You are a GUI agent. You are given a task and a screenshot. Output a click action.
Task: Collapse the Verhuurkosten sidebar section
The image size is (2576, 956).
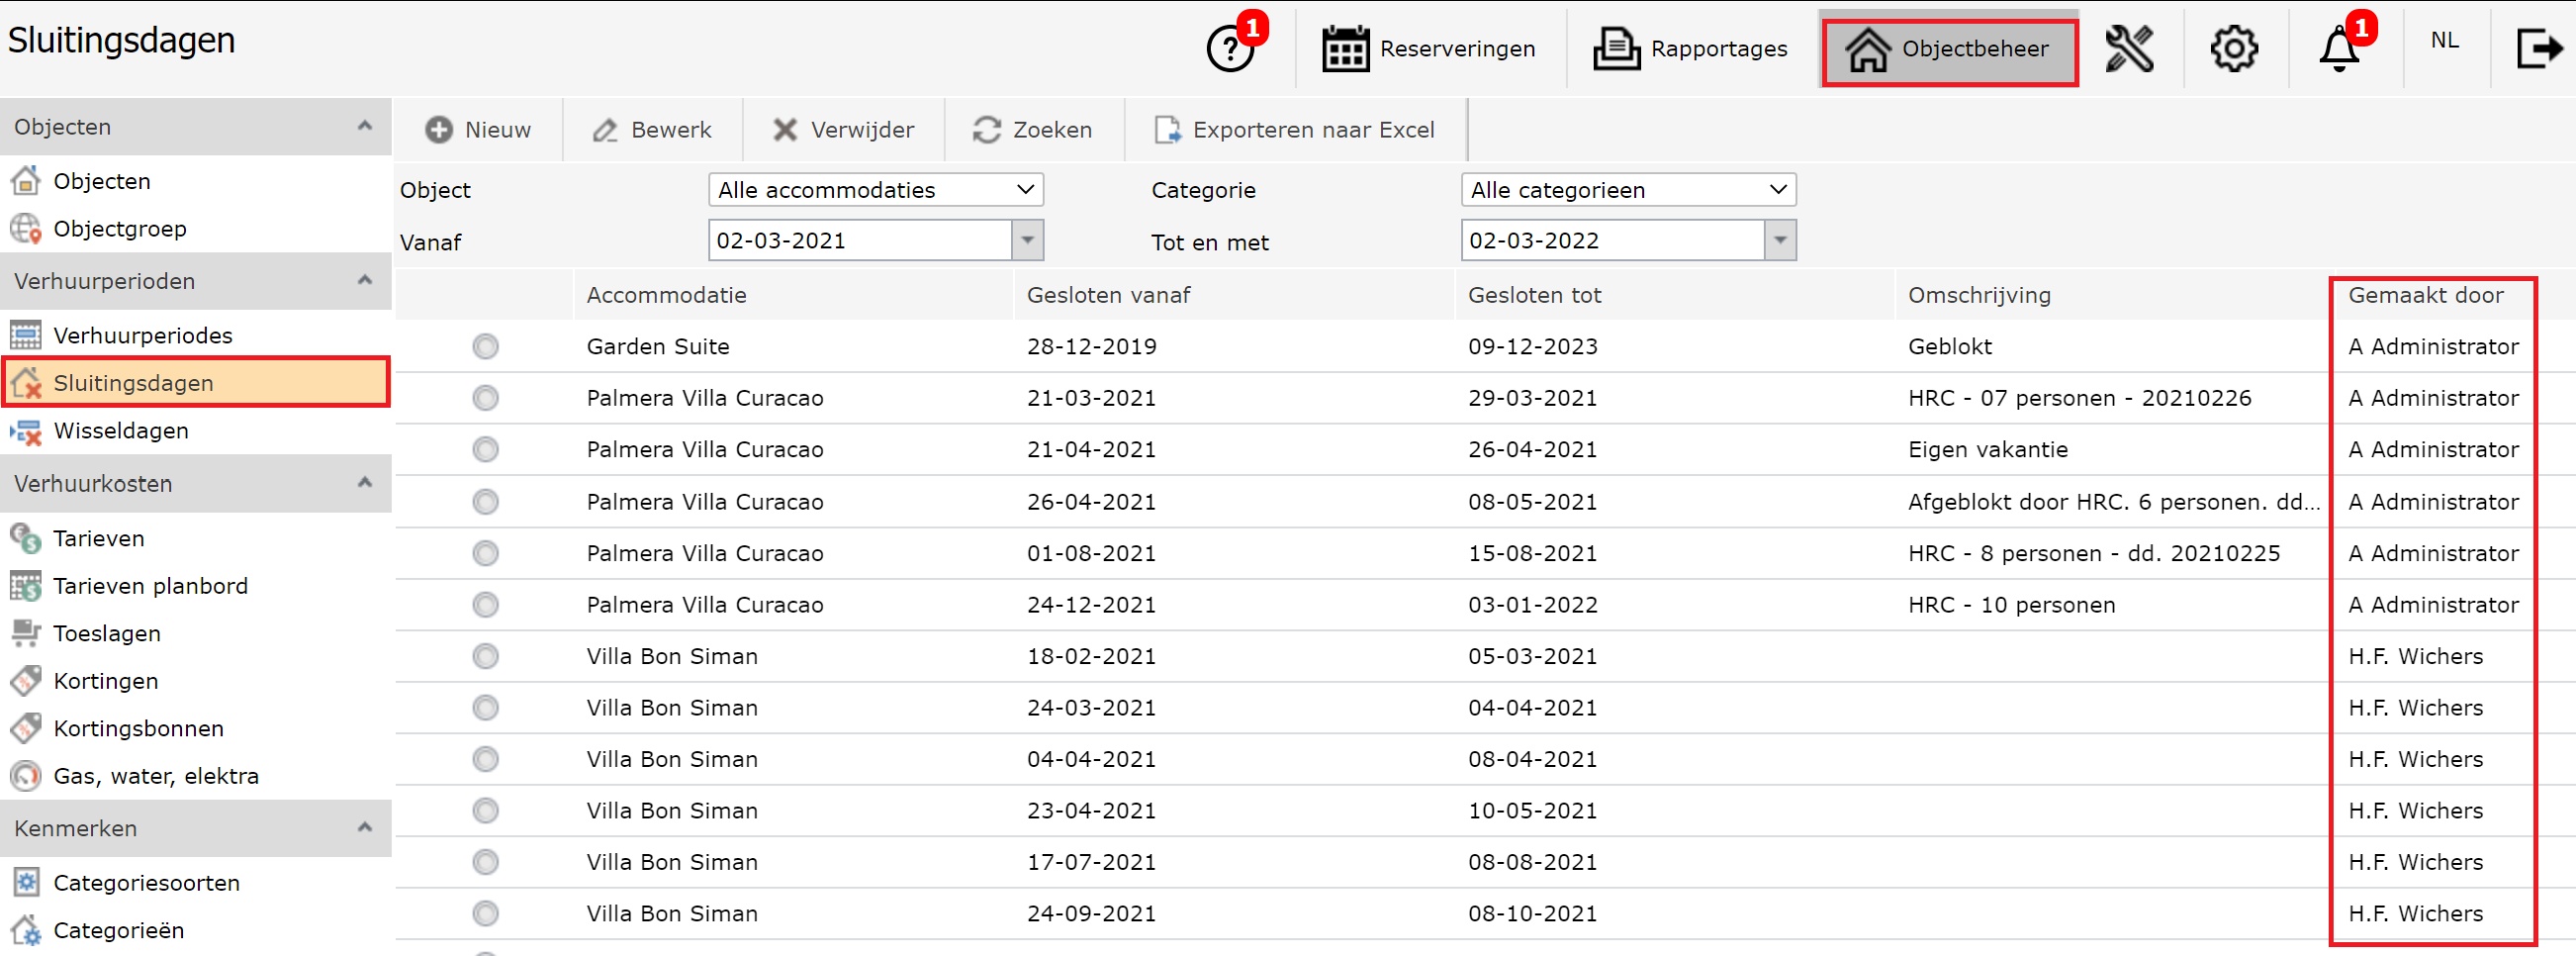(365, 483)
